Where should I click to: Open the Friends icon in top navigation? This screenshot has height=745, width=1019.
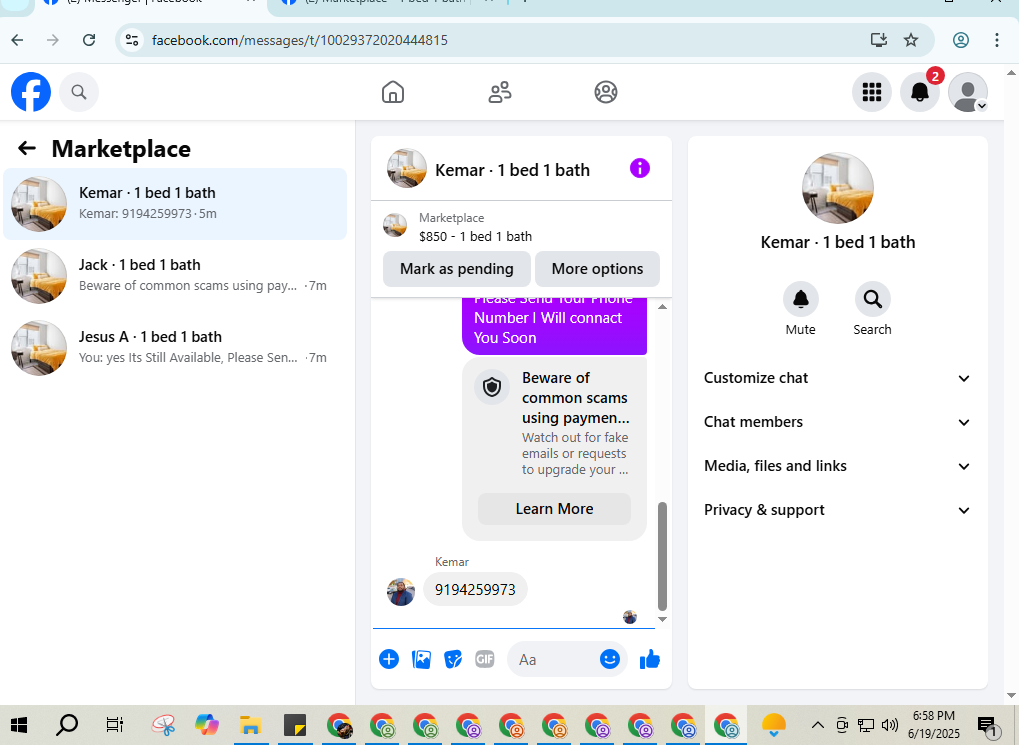(x=500, y=92)
